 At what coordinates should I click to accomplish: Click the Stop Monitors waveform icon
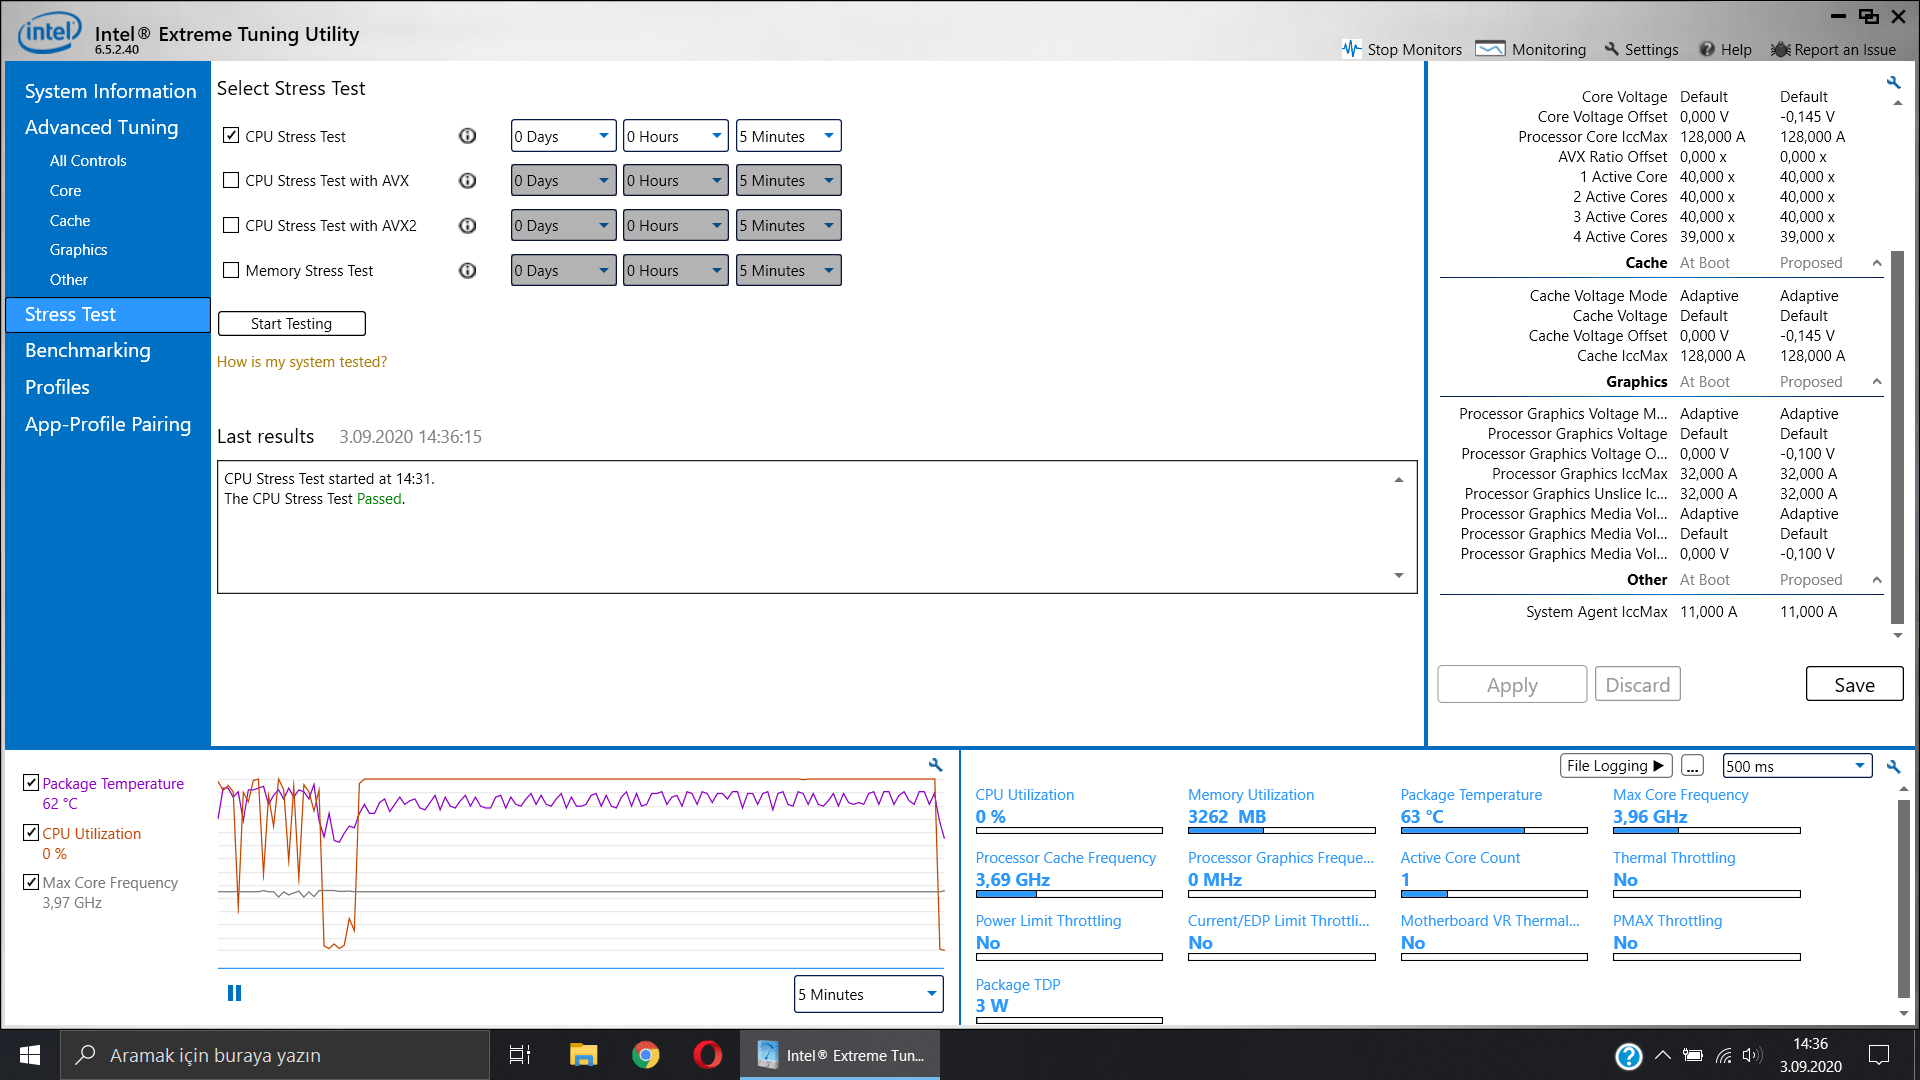coord(1351,49)
